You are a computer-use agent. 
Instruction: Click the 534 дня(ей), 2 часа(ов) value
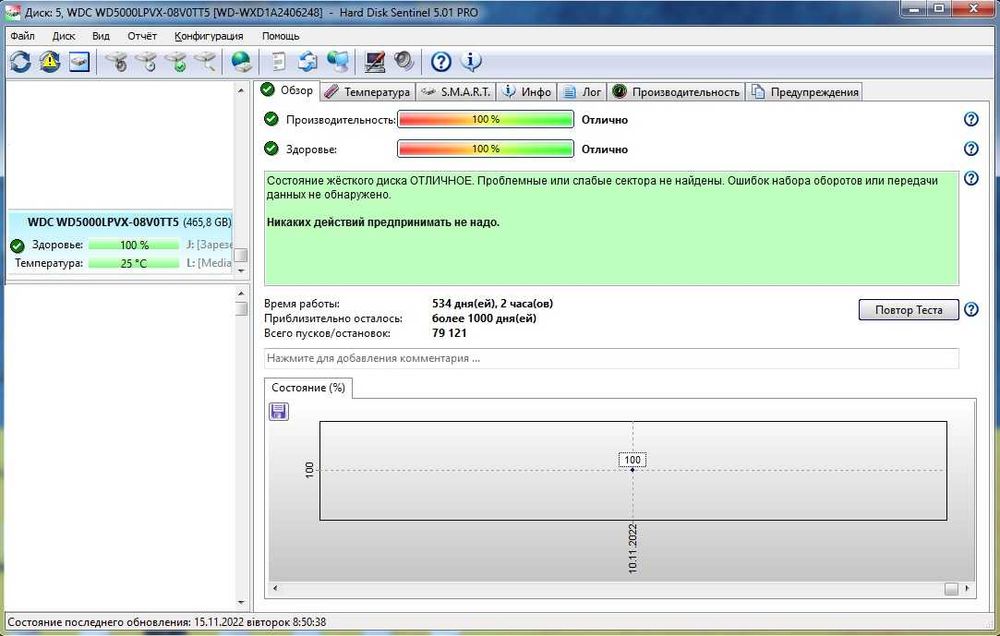(x=492, y=304)
